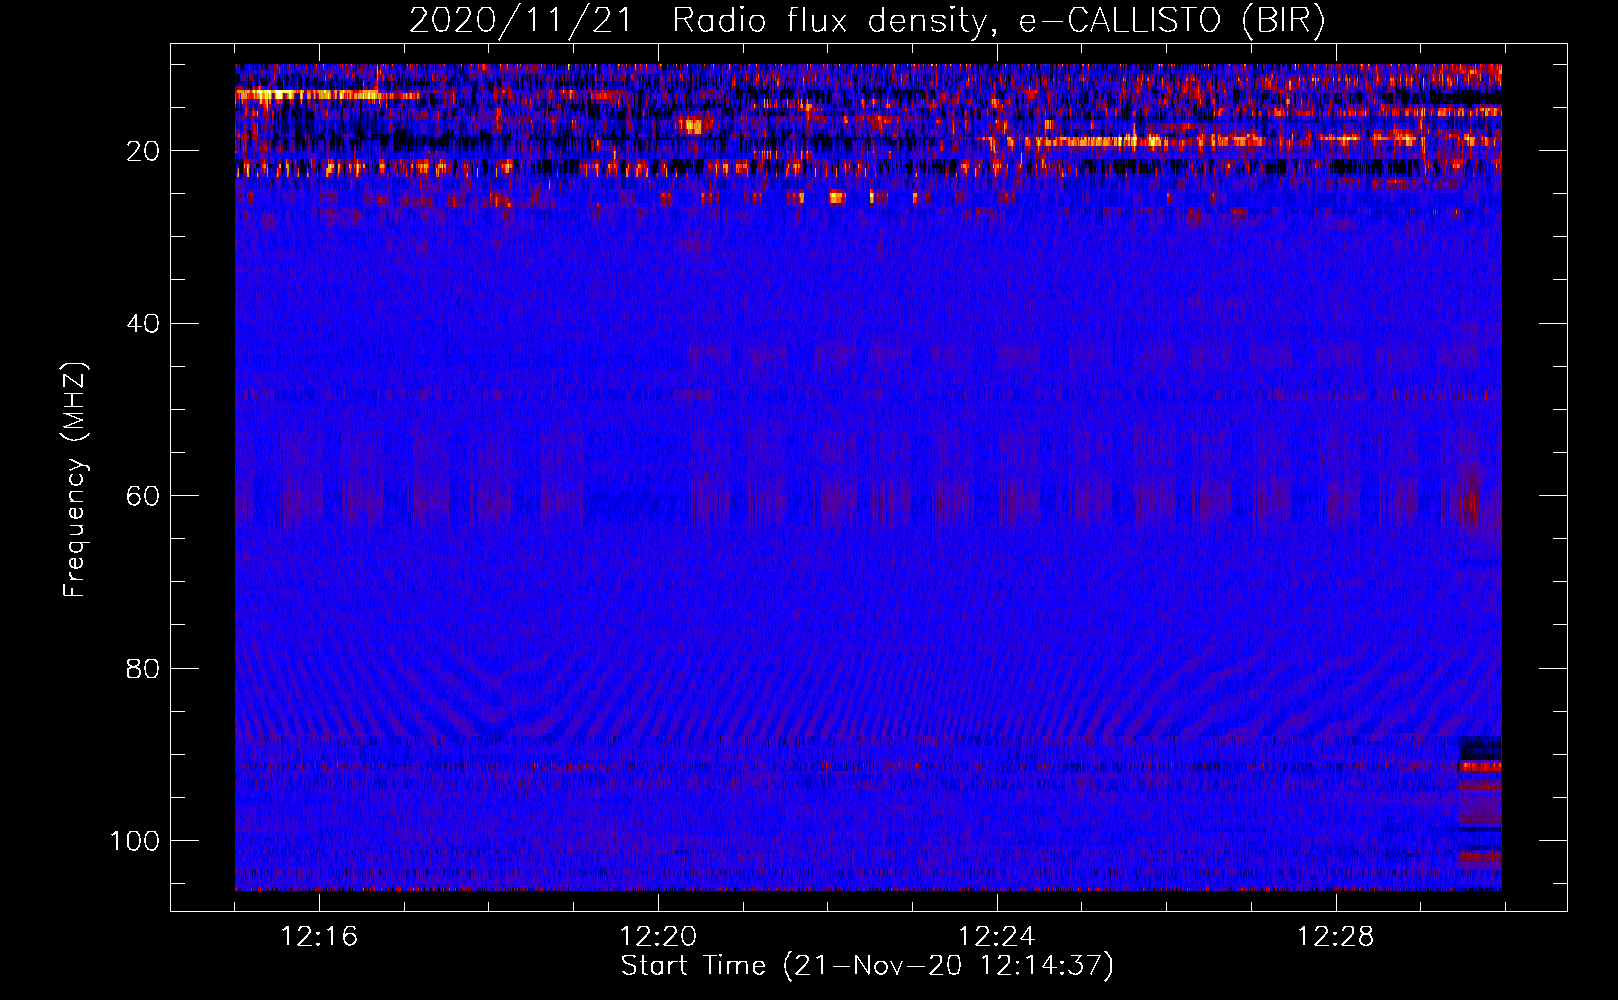Click the 12:28 time tick label
Viewport: 1618px width, 1000px height.
coord(1336,937)
